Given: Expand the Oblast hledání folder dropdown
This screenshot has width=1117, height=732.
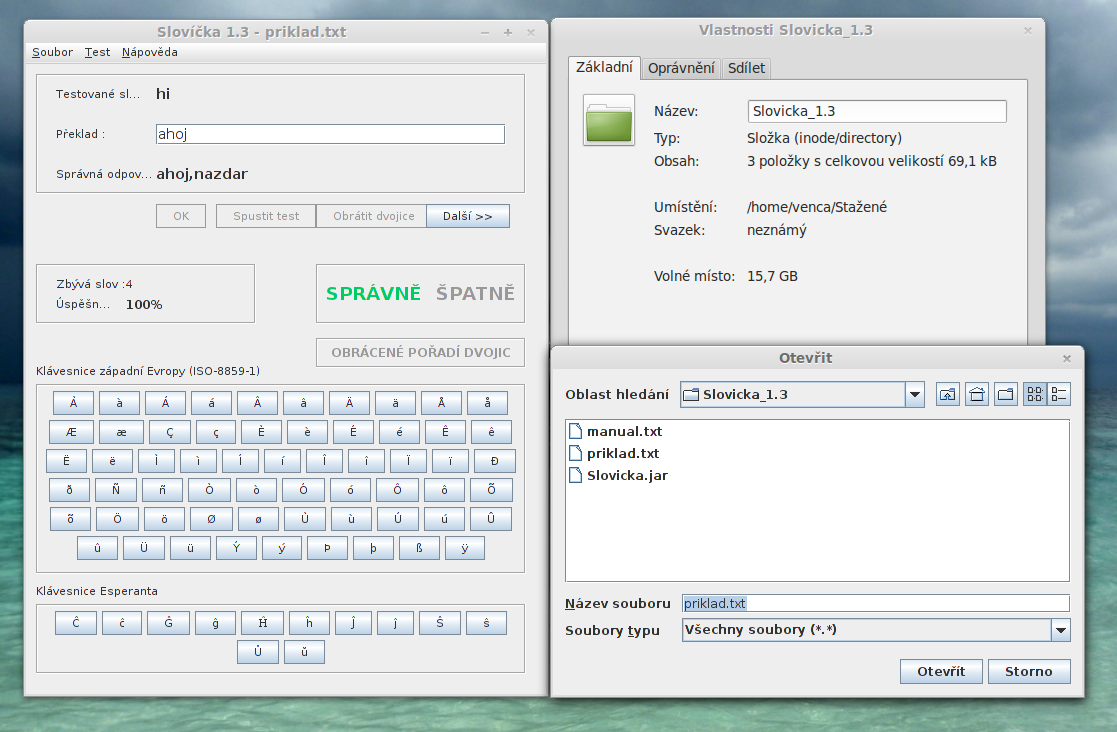Looking at the screenshot, I should [x=914, y=394].
